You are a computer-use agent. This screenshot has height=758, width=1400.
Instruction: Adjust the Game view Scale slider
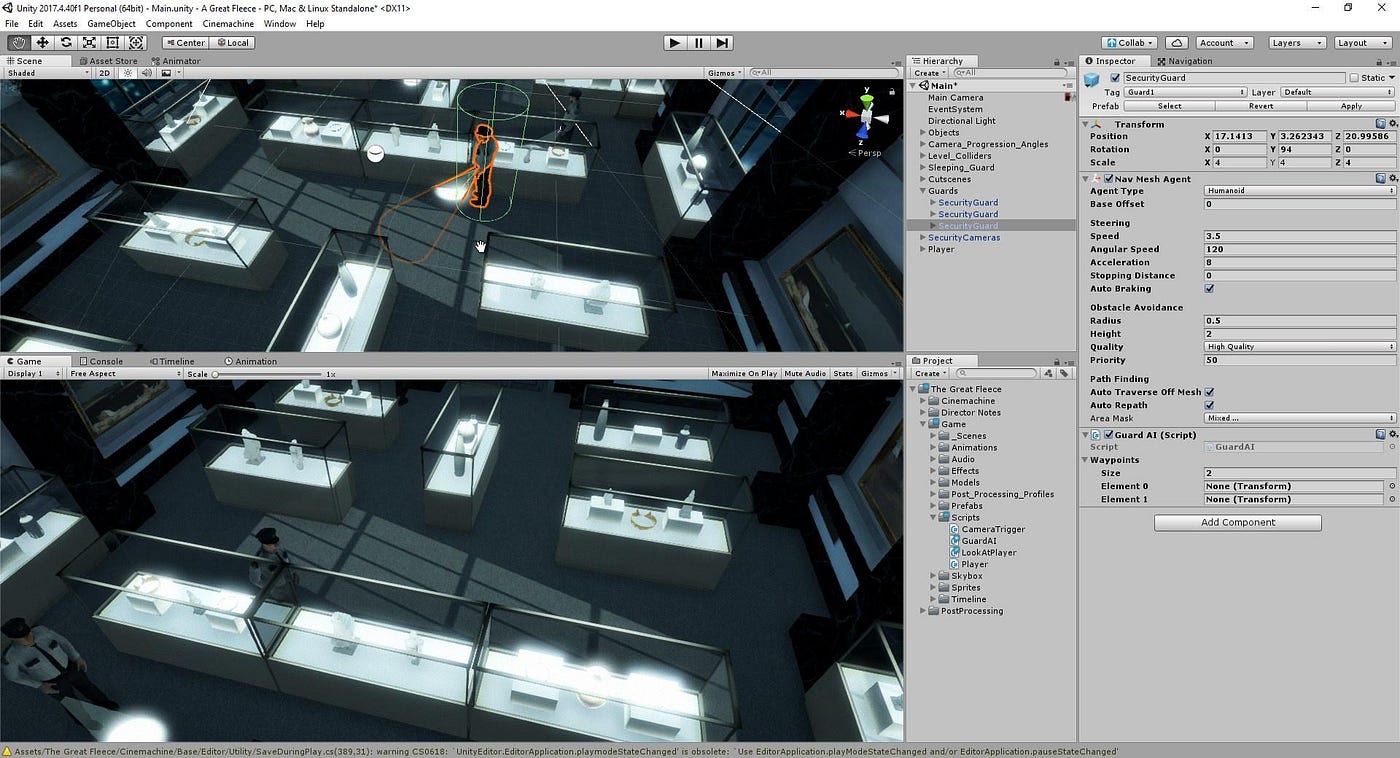[x=268, y=374]
